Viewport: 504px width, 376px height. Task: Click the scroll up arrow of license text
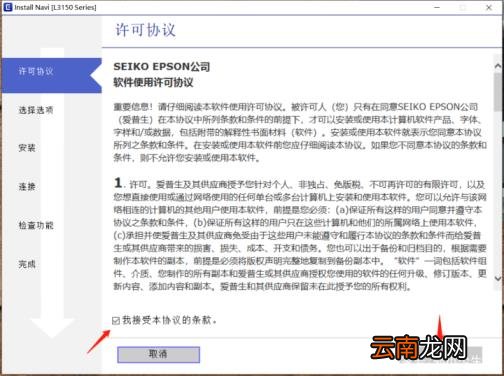(498, 66)
